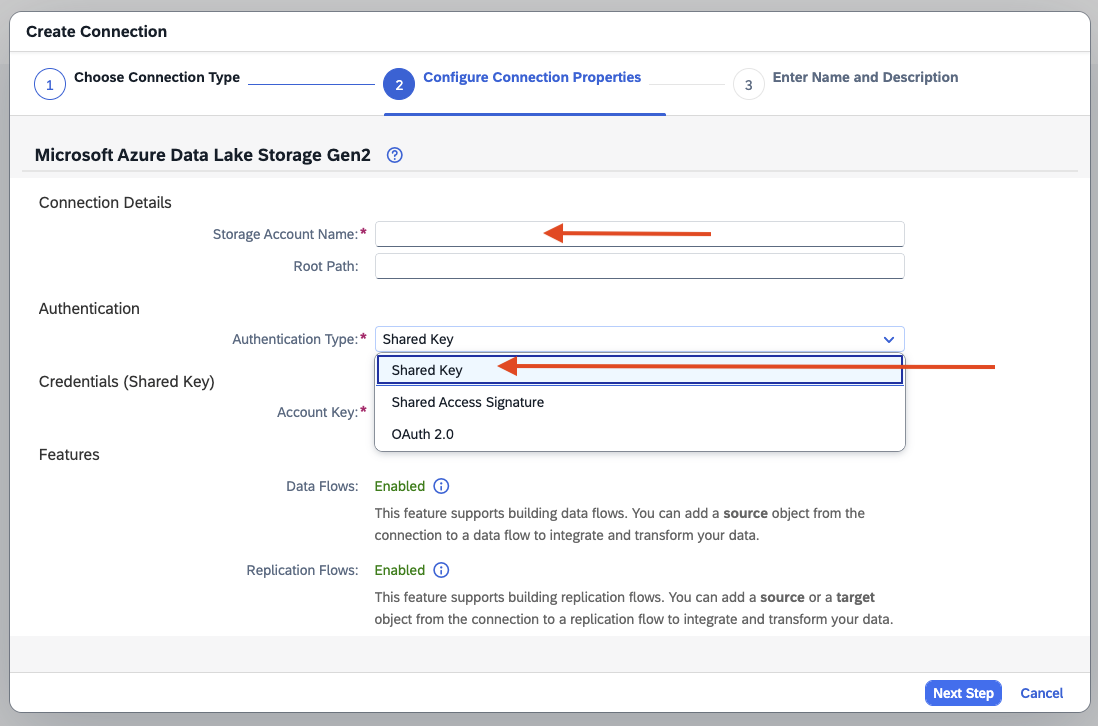
Task: Jump to Enter Name and Description step
Action: point(865,77)
